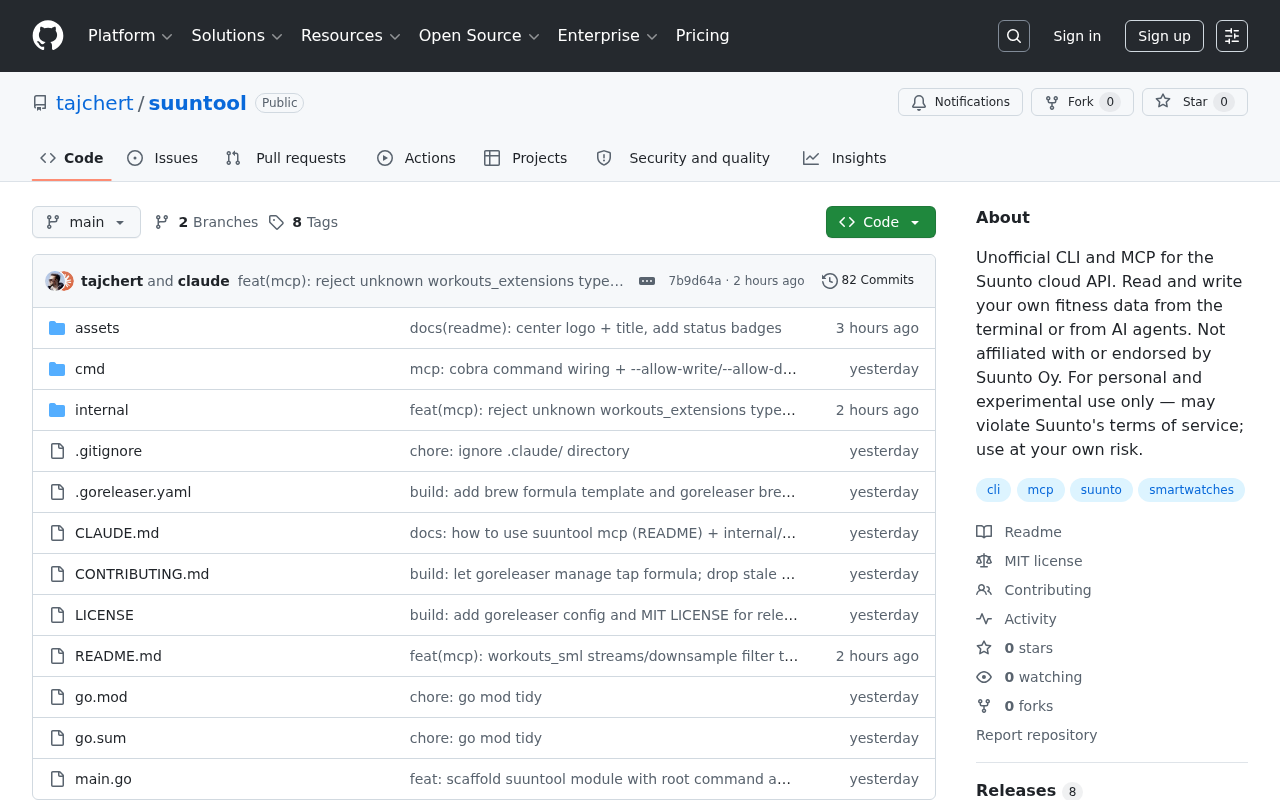Click the book icon next to Readme
Viewport: 1280px width, 800px height.
pos(984,532)
